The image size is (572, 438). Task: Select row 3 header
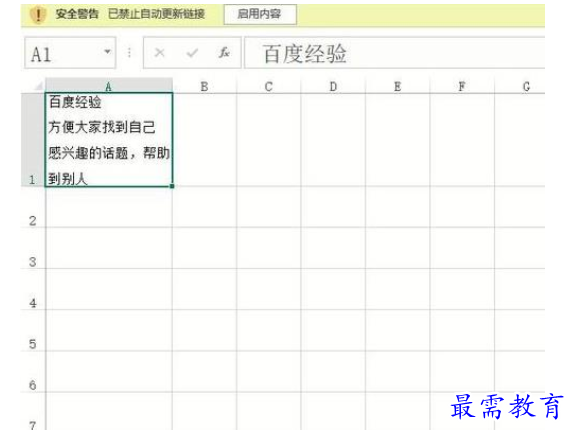point(33,248)
